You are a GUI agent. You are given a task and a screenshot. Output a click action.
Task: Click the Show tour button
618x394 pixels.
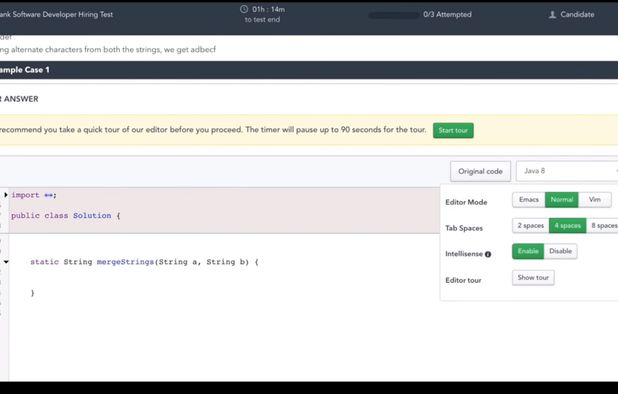tap(533, 278)
